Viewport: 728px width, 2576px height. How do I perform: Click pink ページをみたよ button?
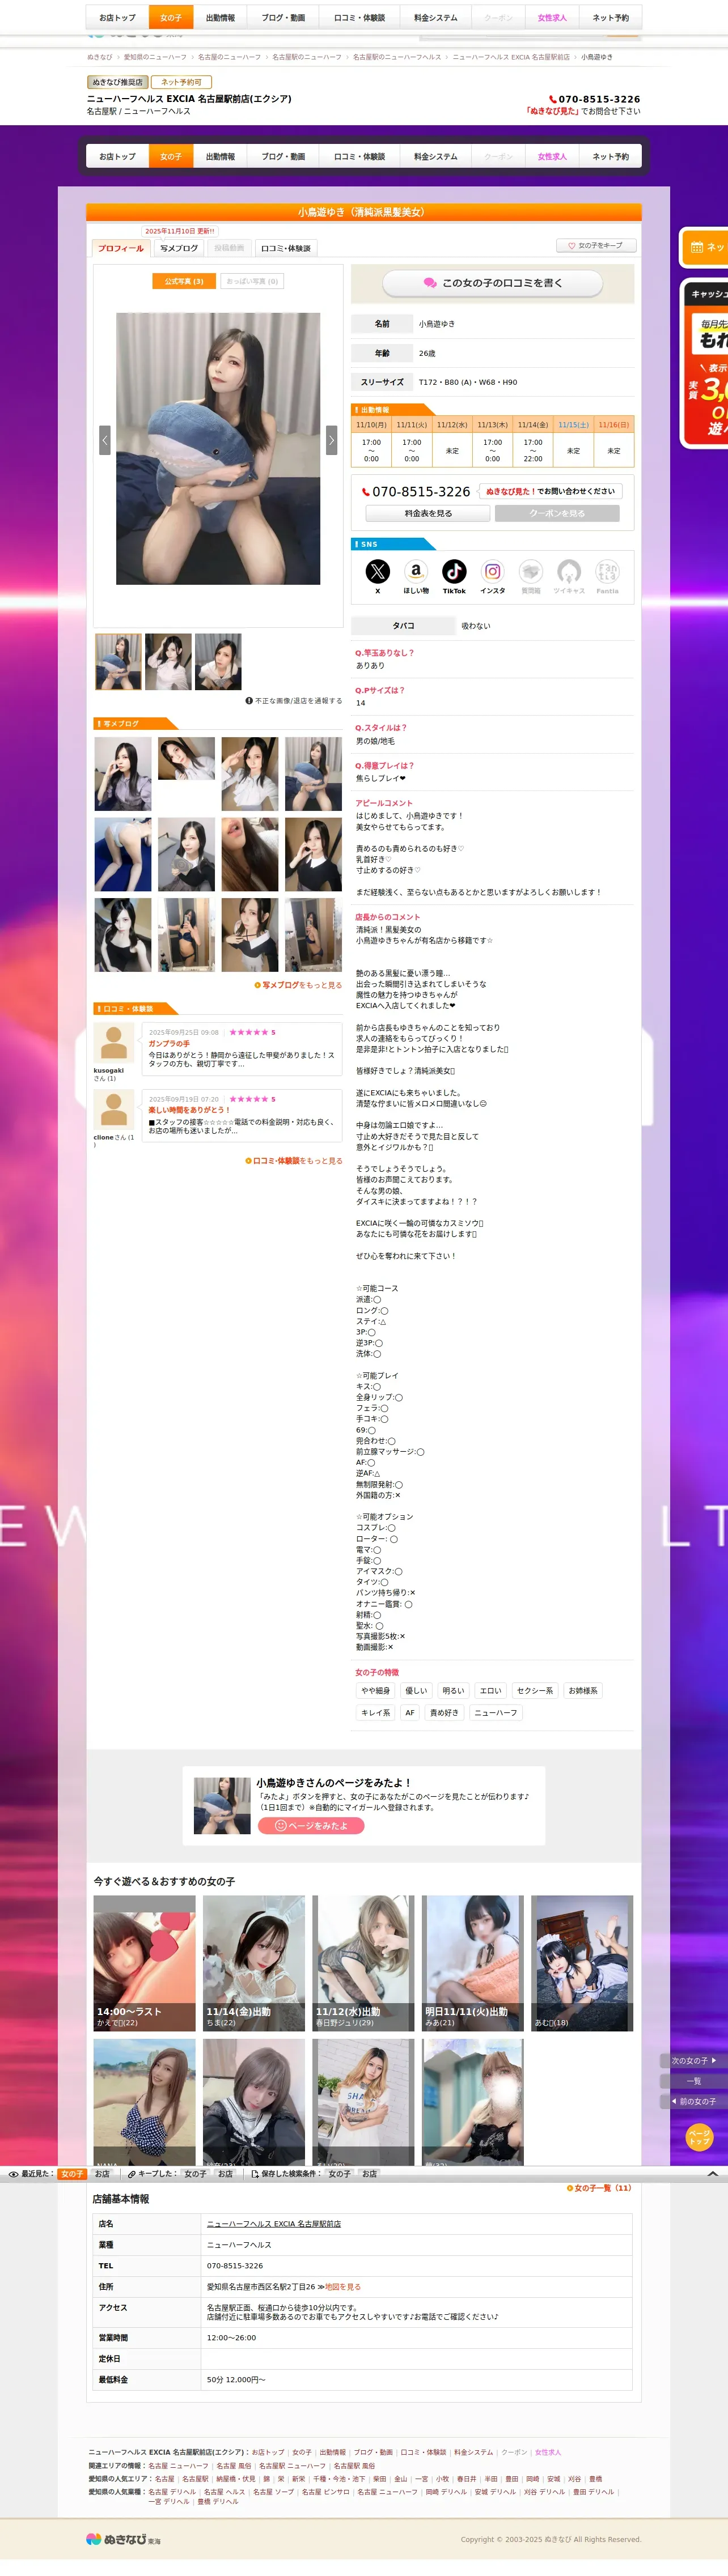pyautogui.click(x=311, y=1825)
